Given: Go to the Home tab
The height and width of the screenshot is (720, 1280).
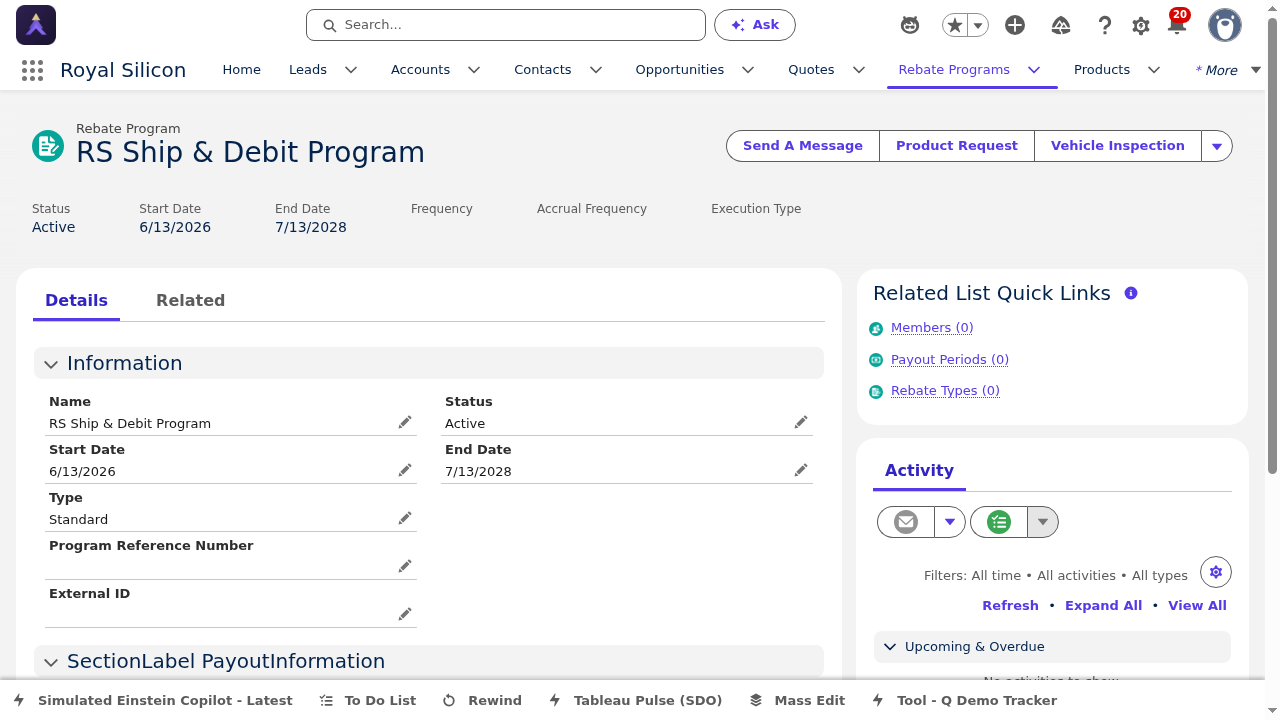Looking at the screenshot, I should pyautogui.click(x=241, y=70).
